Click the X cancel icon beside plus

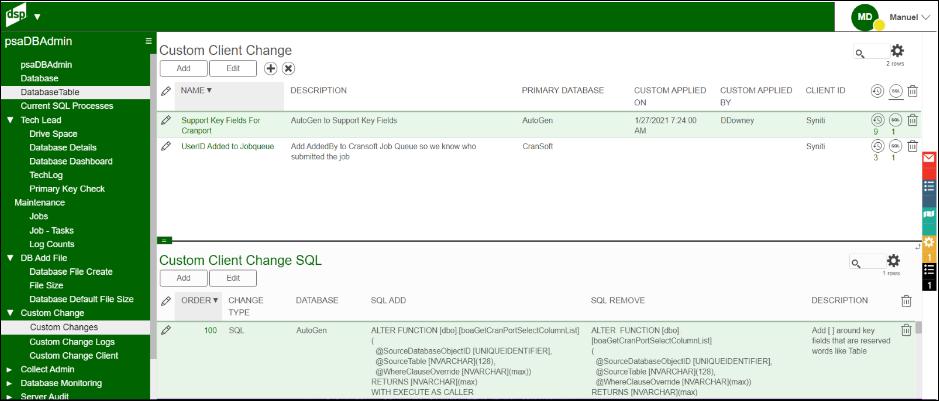point(288,68)
